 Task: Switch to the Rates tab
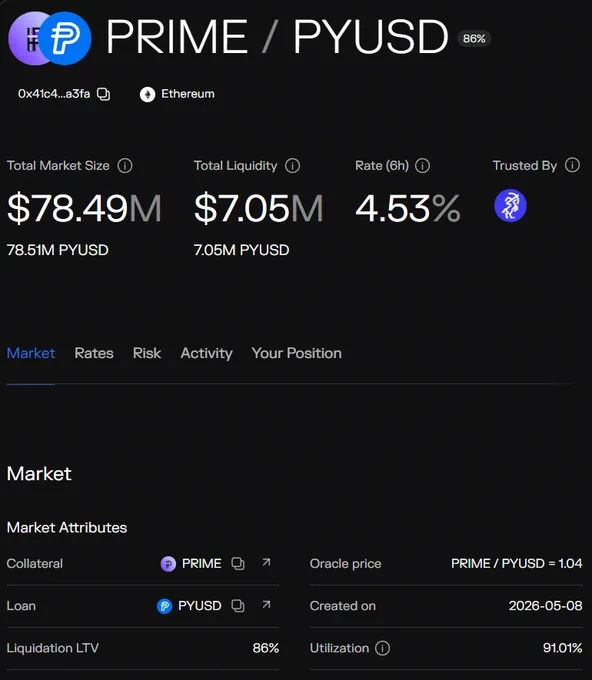click(x=94, y=353)
